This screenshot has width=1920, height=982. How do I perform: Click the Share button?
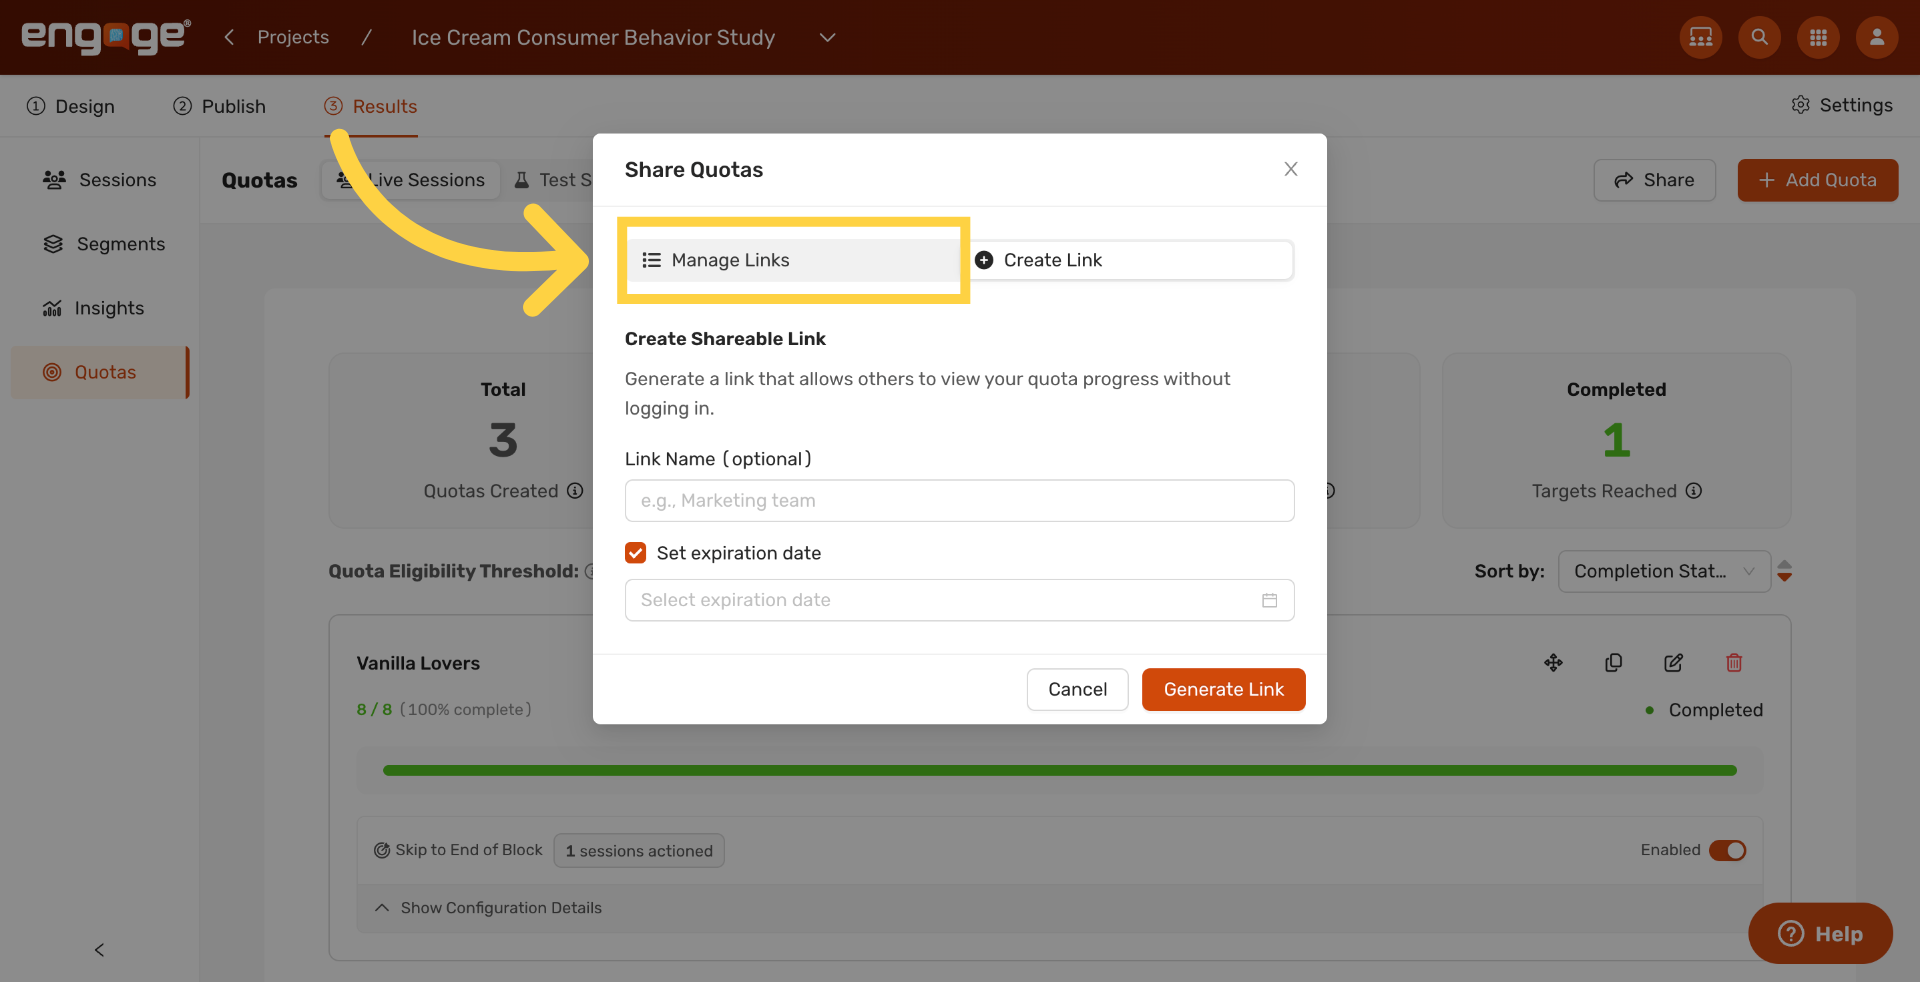1655,180
